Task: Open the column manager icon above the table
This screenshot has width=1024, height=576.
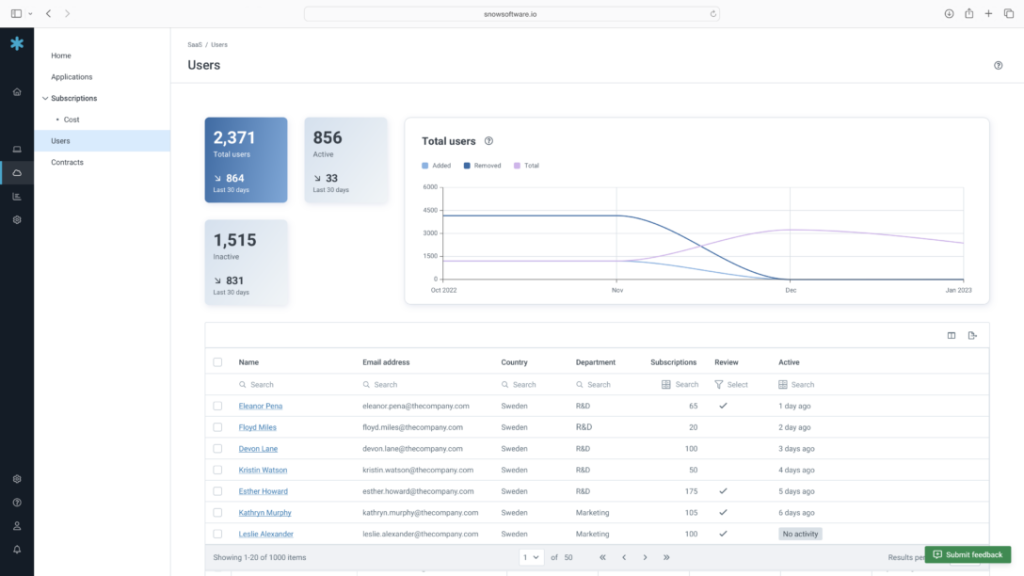Action: pos(950,335)
